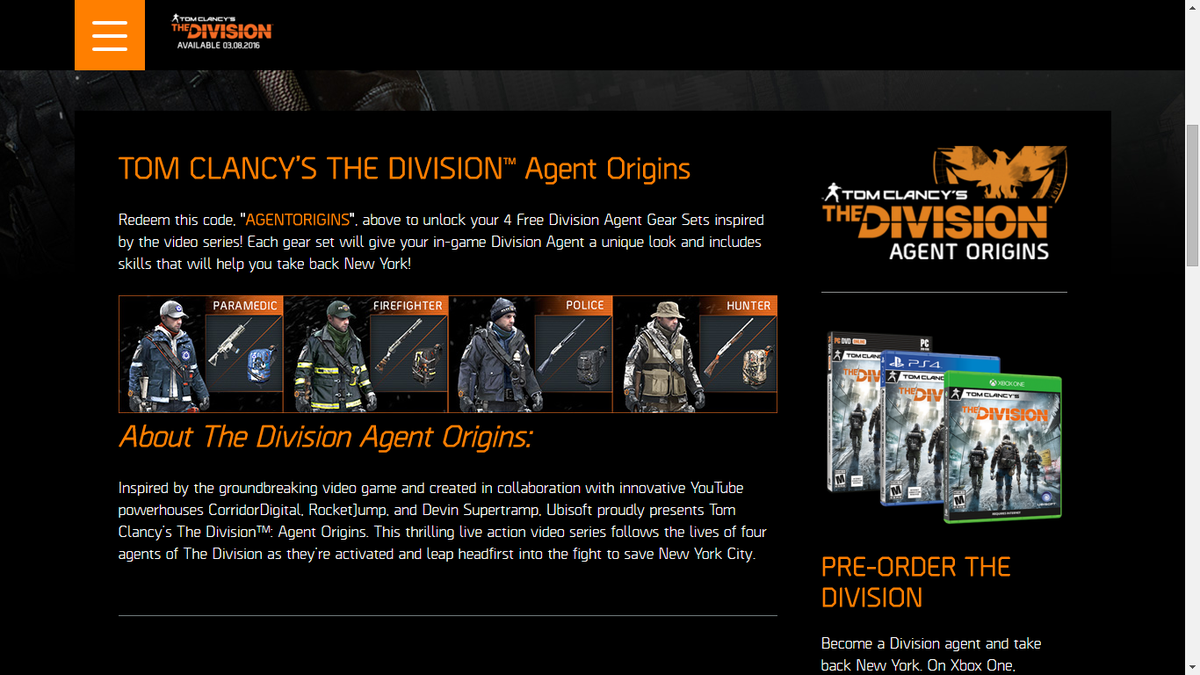Click the About The Division Agent Origins heading
Image resolution: width=1200 pixels, height=675 pixels.
(x=325, y=437)
